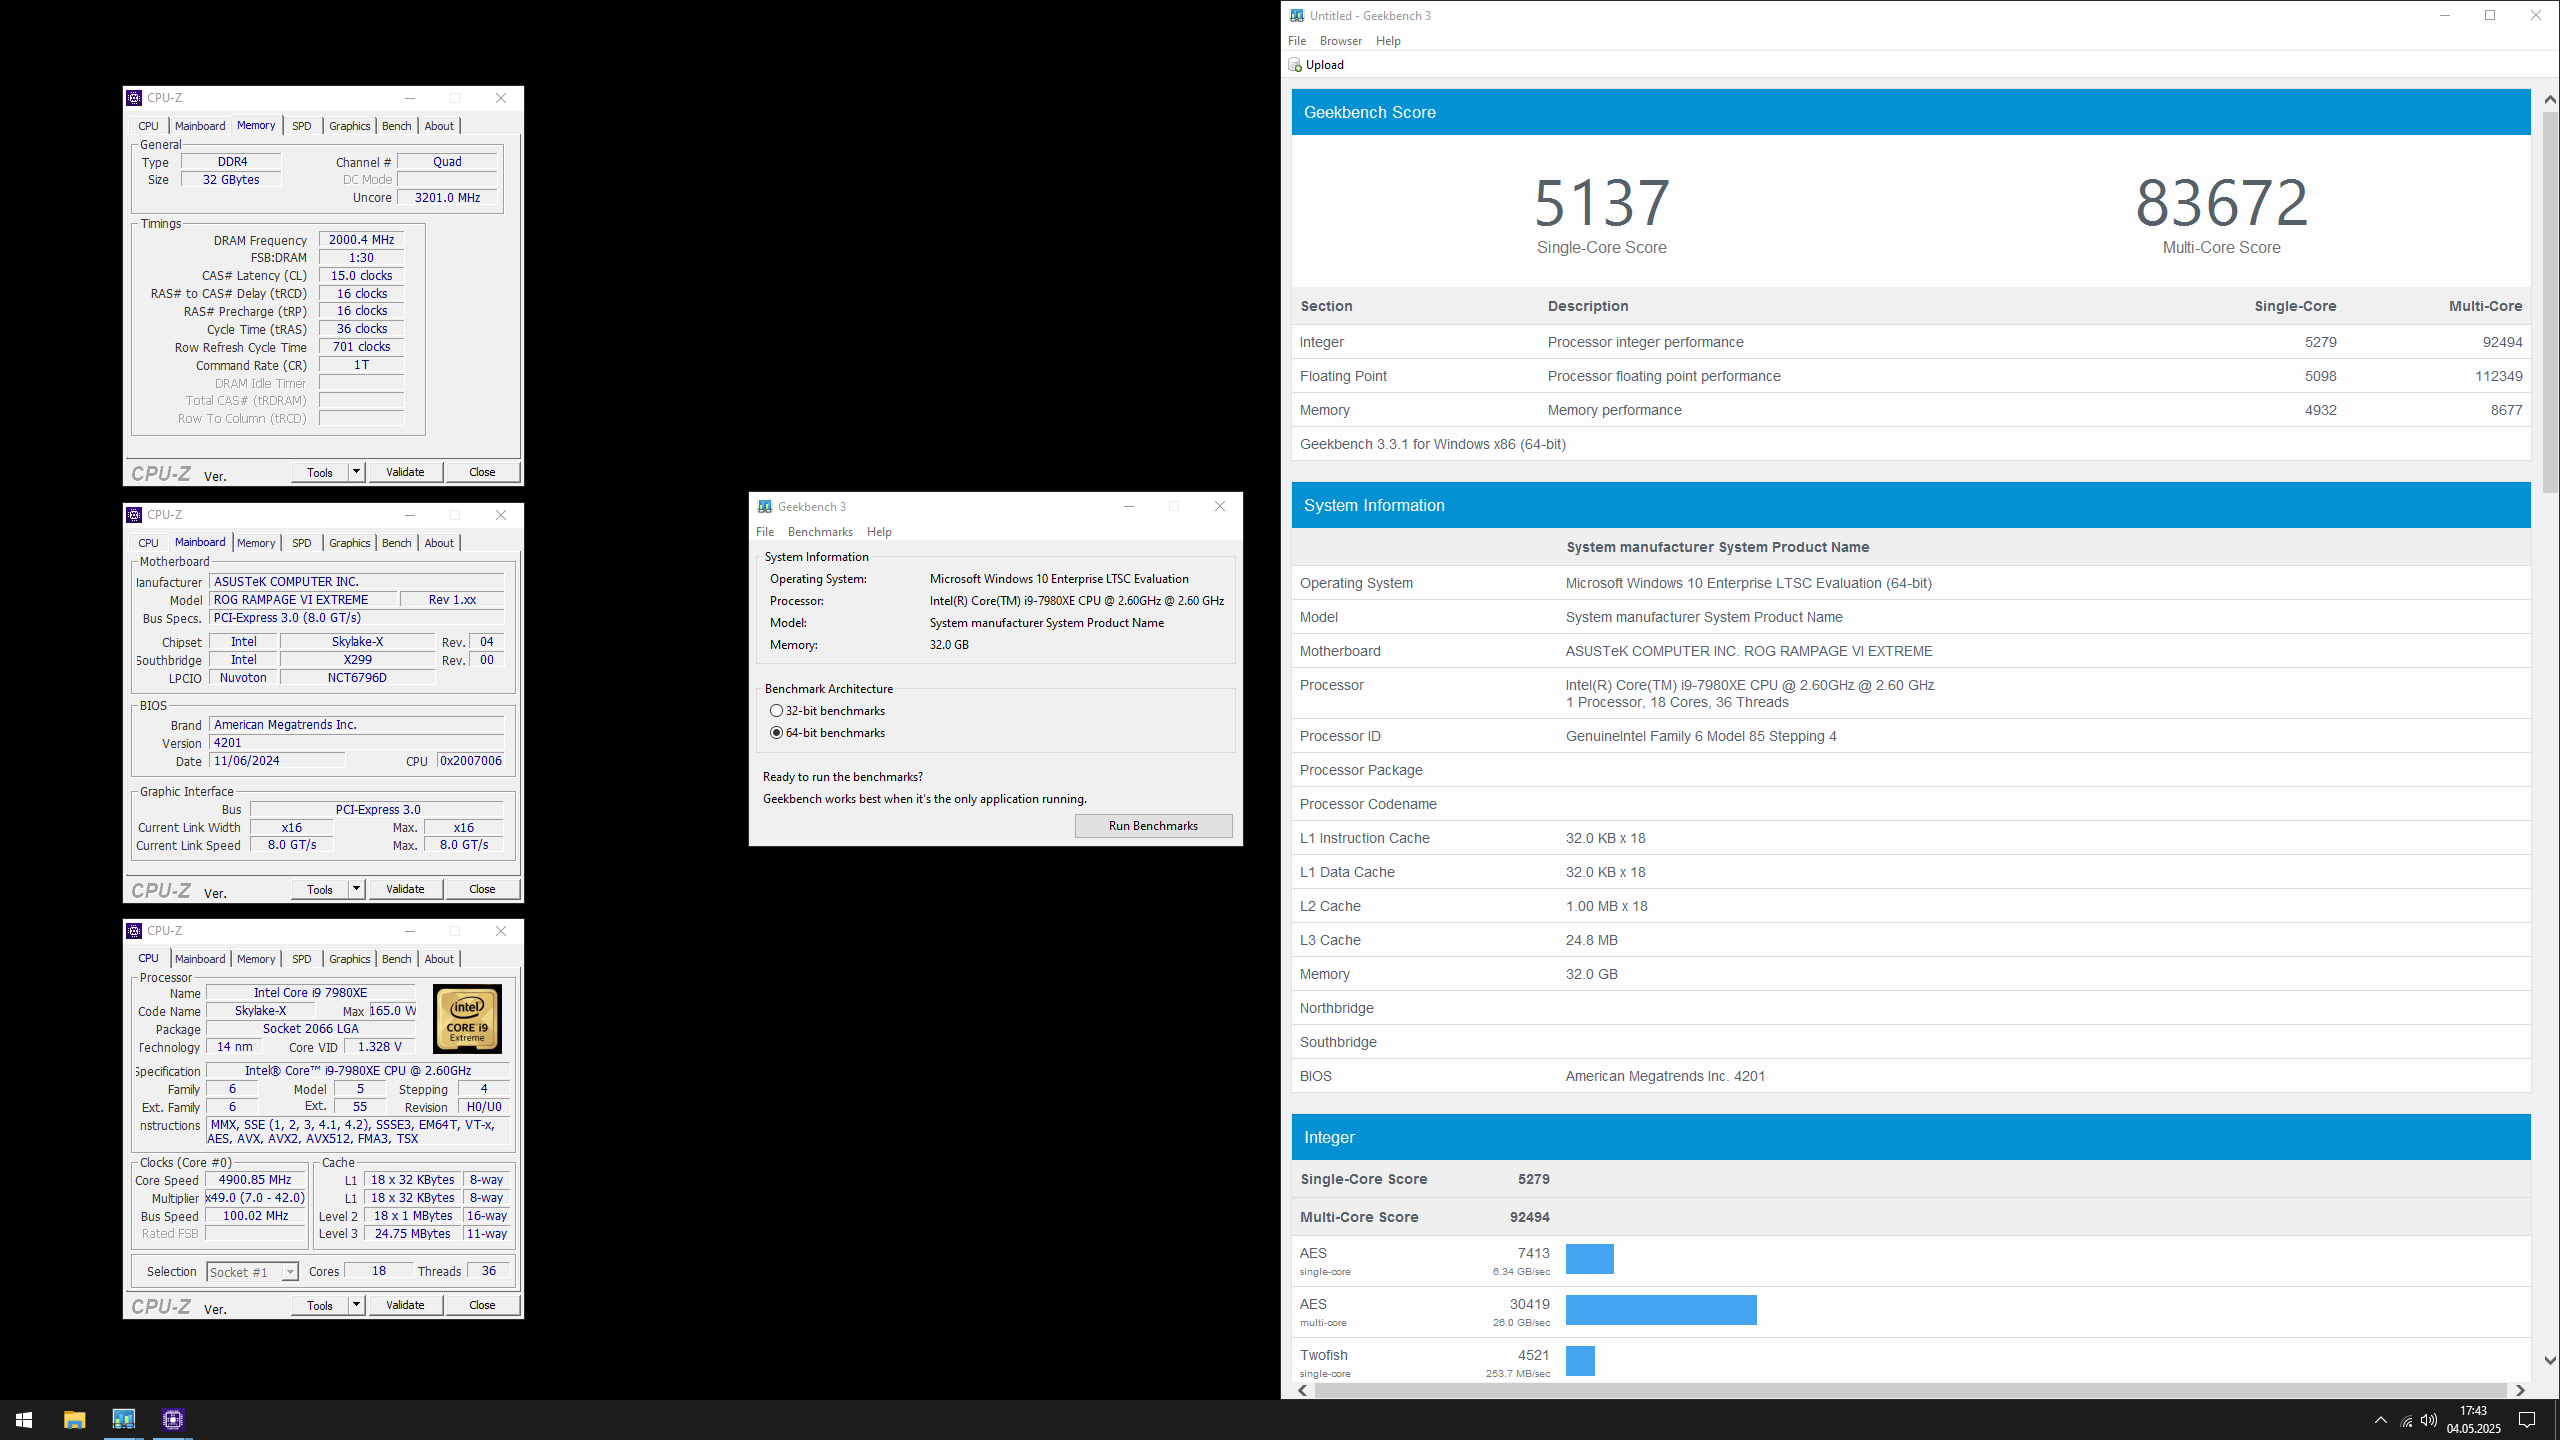The height and width of the screenshot is (1440, 2560).
Task: Click the CPU-Z title icon in Memory window
Action: pos(134,98)
